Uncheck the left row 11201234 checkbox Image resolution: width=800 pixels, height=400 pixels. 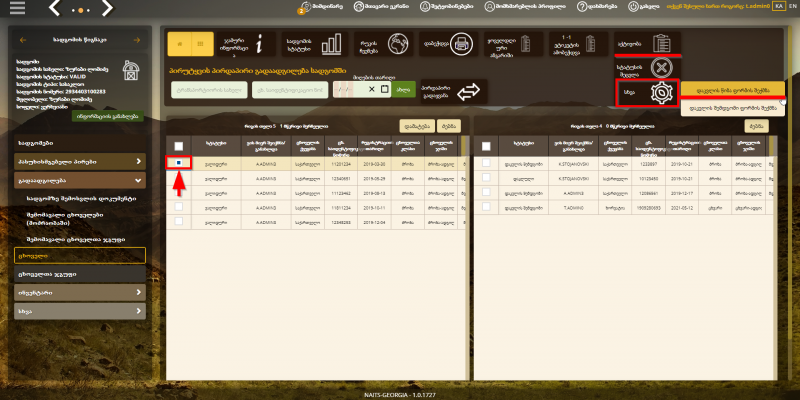(x=179, y=163)
